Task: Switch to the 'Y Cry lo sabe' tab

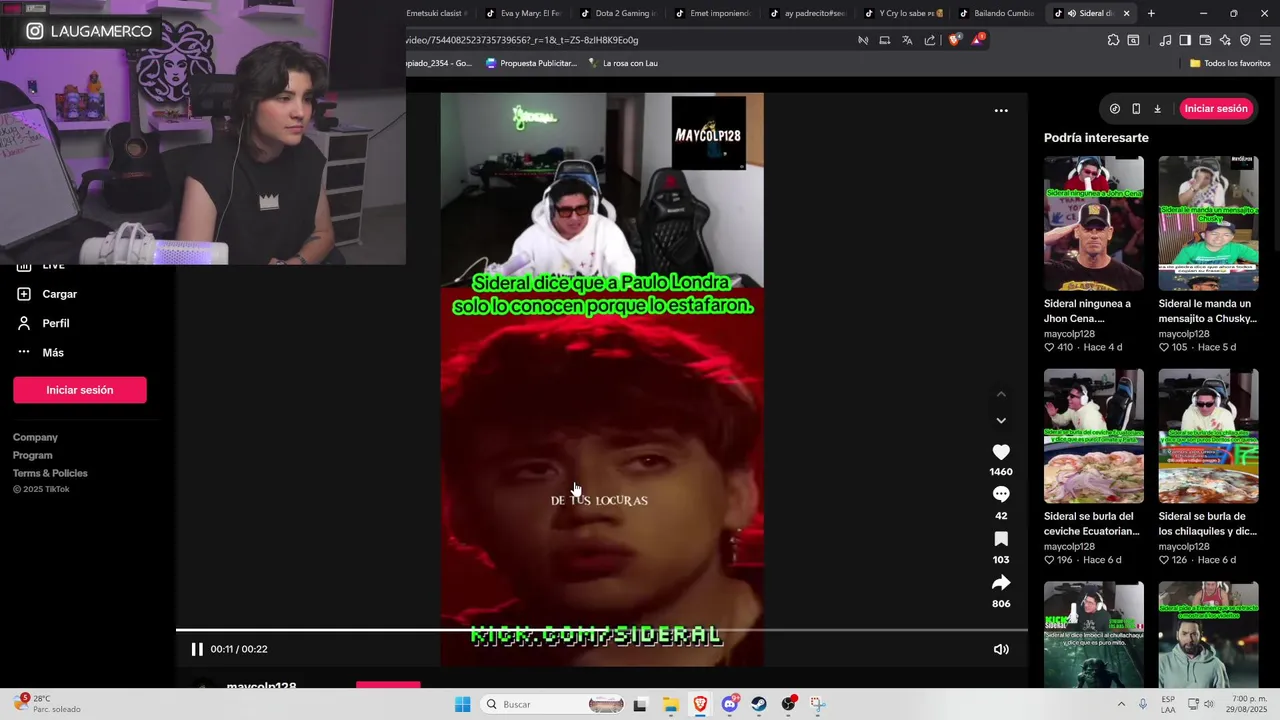Action: (x=901, y=13)
